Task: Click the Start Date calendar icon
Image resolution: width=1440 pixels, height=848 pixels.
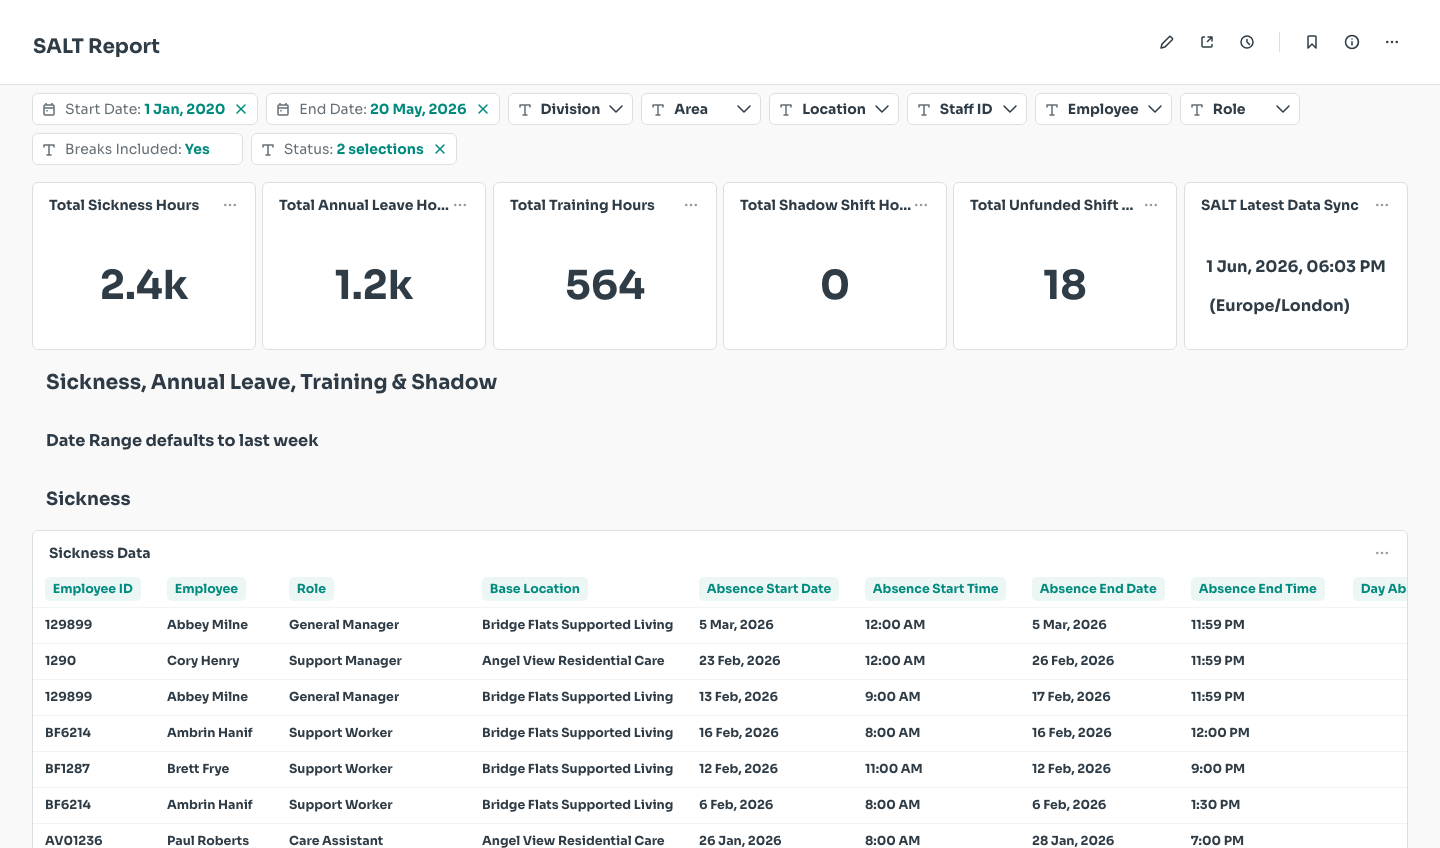Action: click(49, 109)
